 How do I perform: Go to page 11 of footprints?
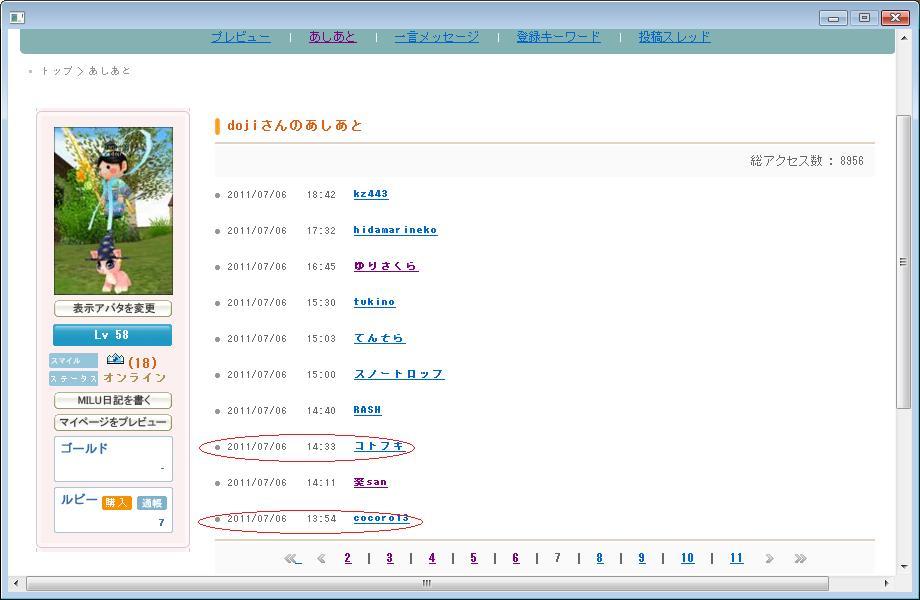pos(736,559)
